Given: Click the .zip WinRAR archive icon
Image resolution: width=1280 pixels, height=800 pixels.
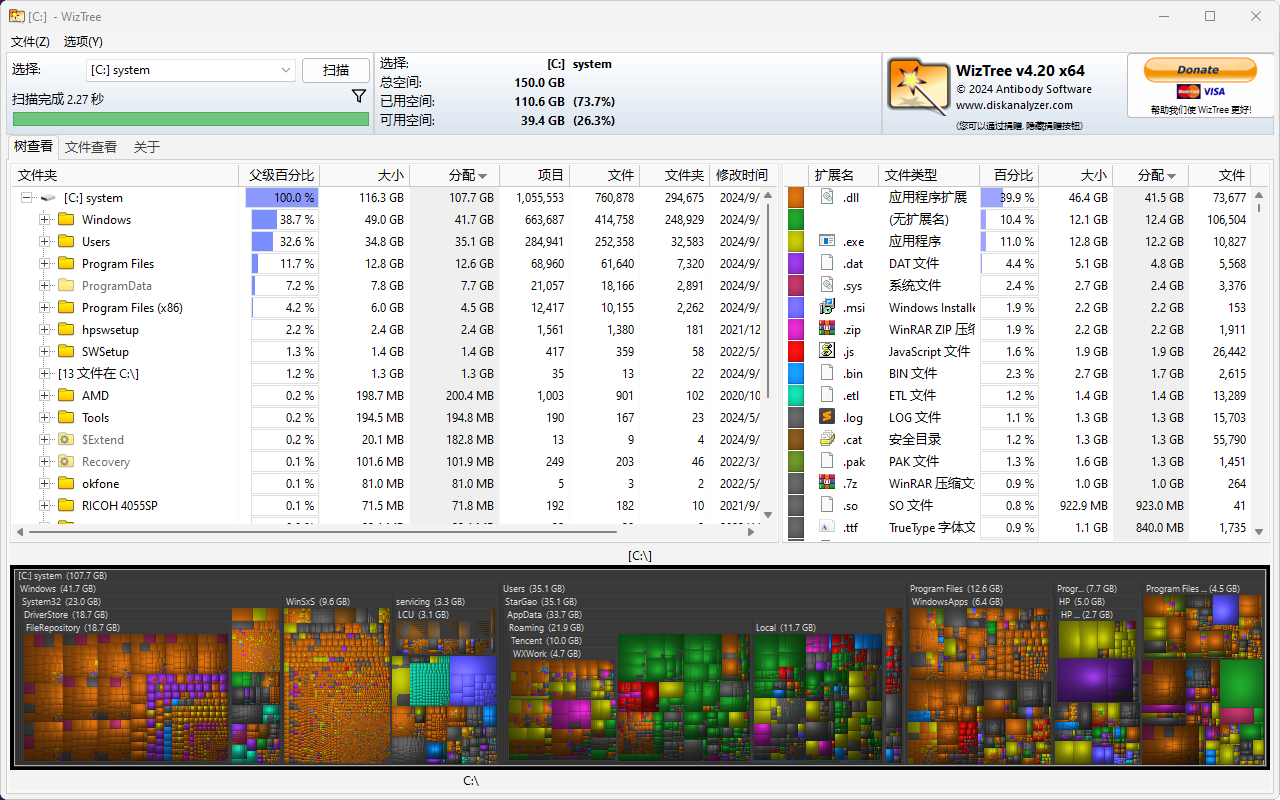Looking at the screenshot, I should pos(827,330).
